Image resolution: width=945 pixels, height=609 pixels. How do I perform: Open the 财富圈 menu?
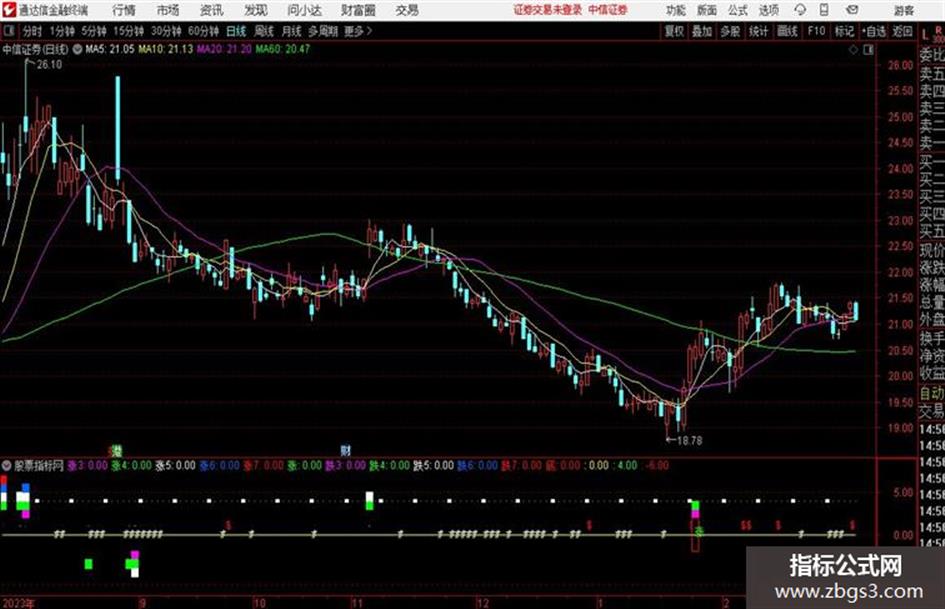tap(358, 10)
